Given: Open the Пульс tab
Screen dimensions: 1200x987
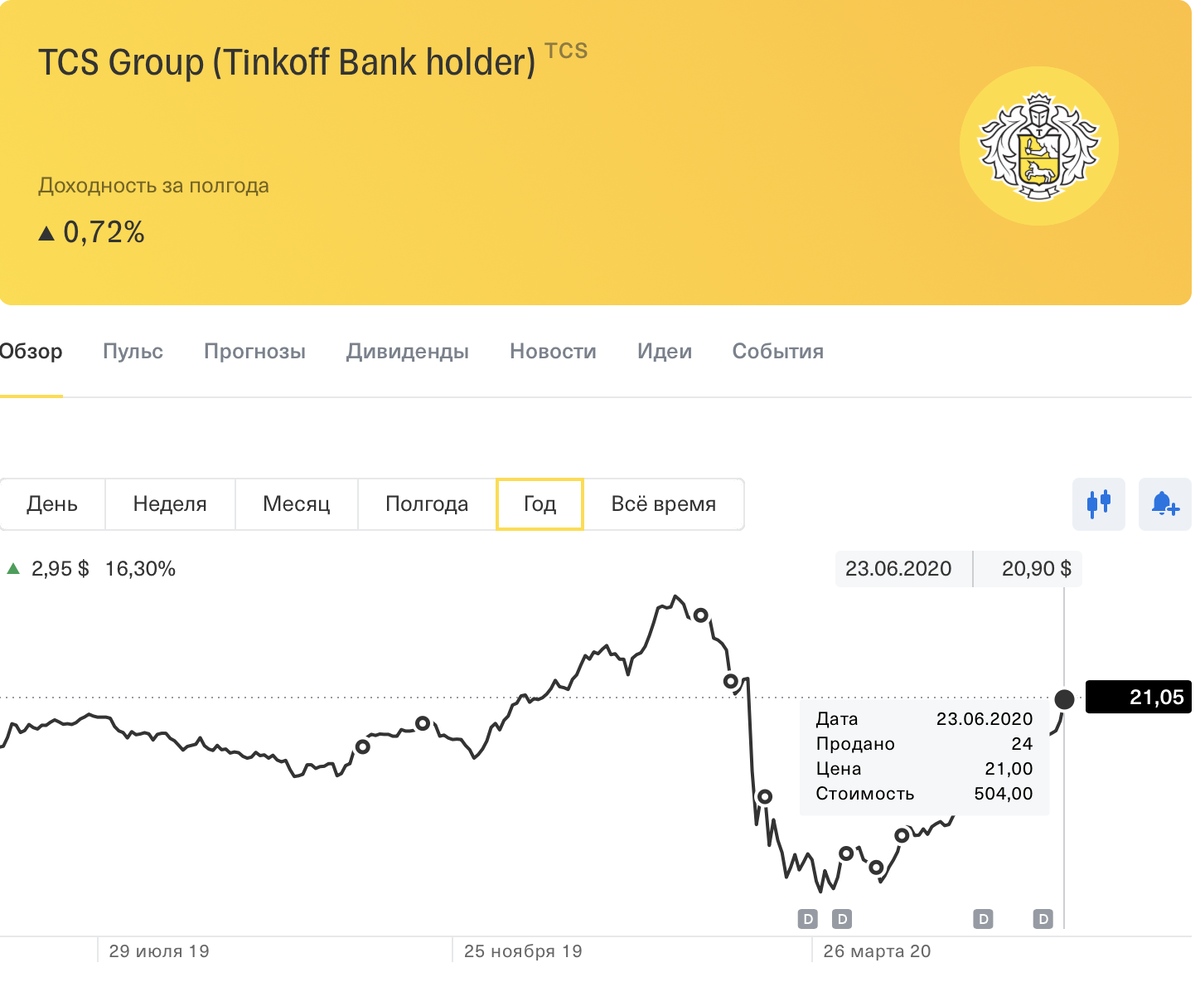Looking at the screenshot, I should pos(133,351).
